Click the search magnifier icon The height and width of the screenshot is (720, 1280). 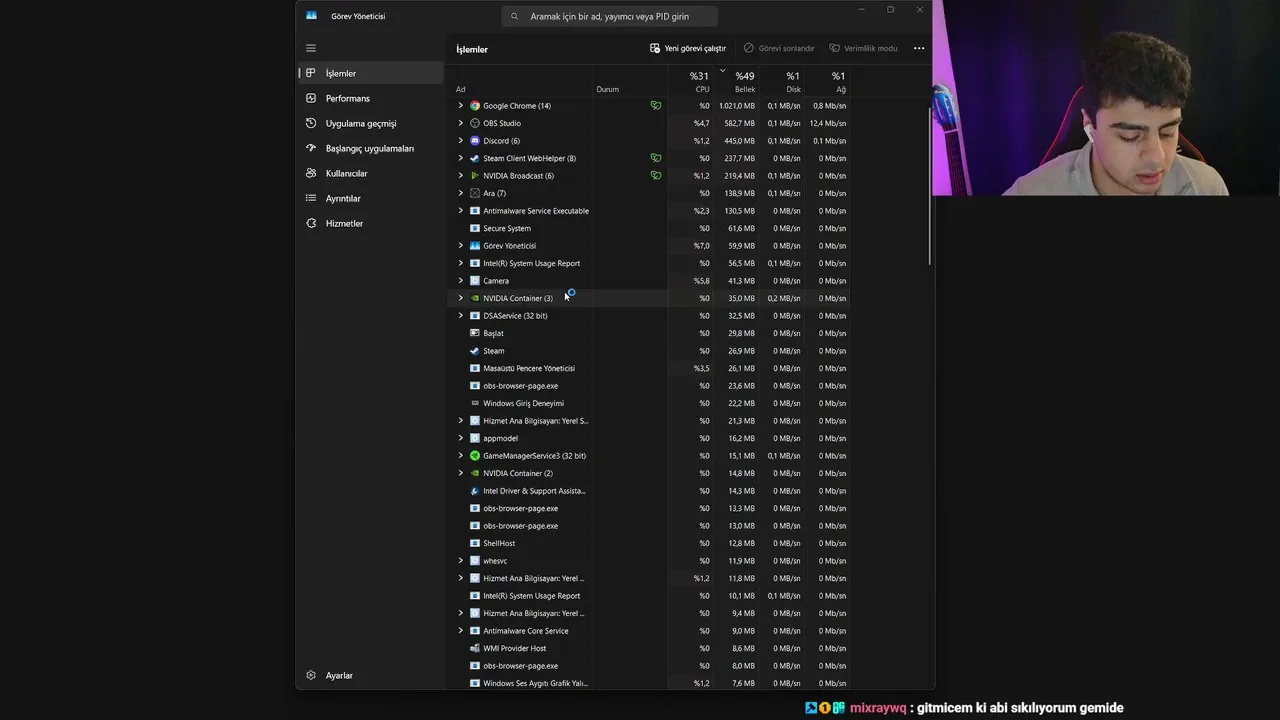pyautogui.click(x=515, y=16)
